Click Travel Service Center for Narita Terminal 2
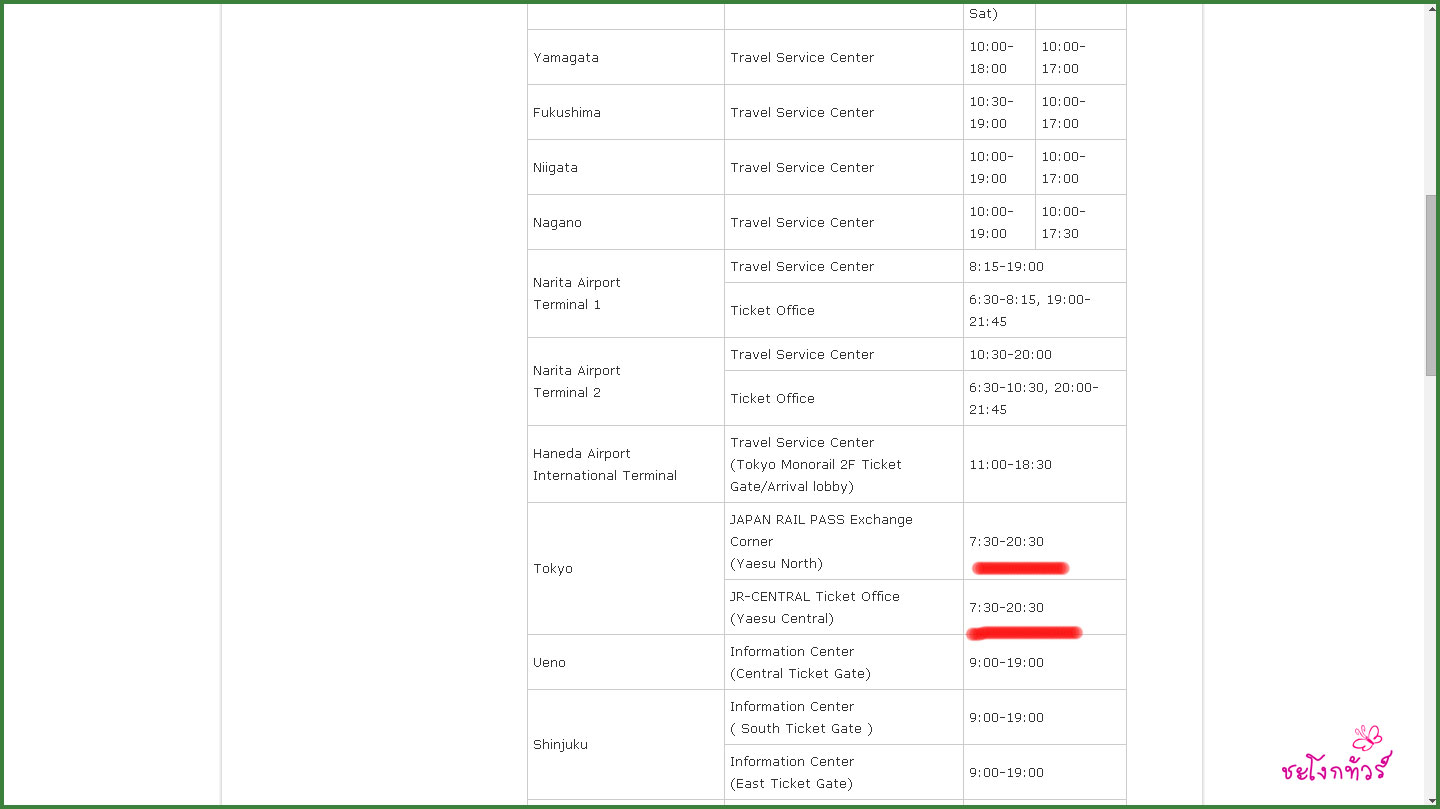The image size is (1440, 809). pos(844,354)
